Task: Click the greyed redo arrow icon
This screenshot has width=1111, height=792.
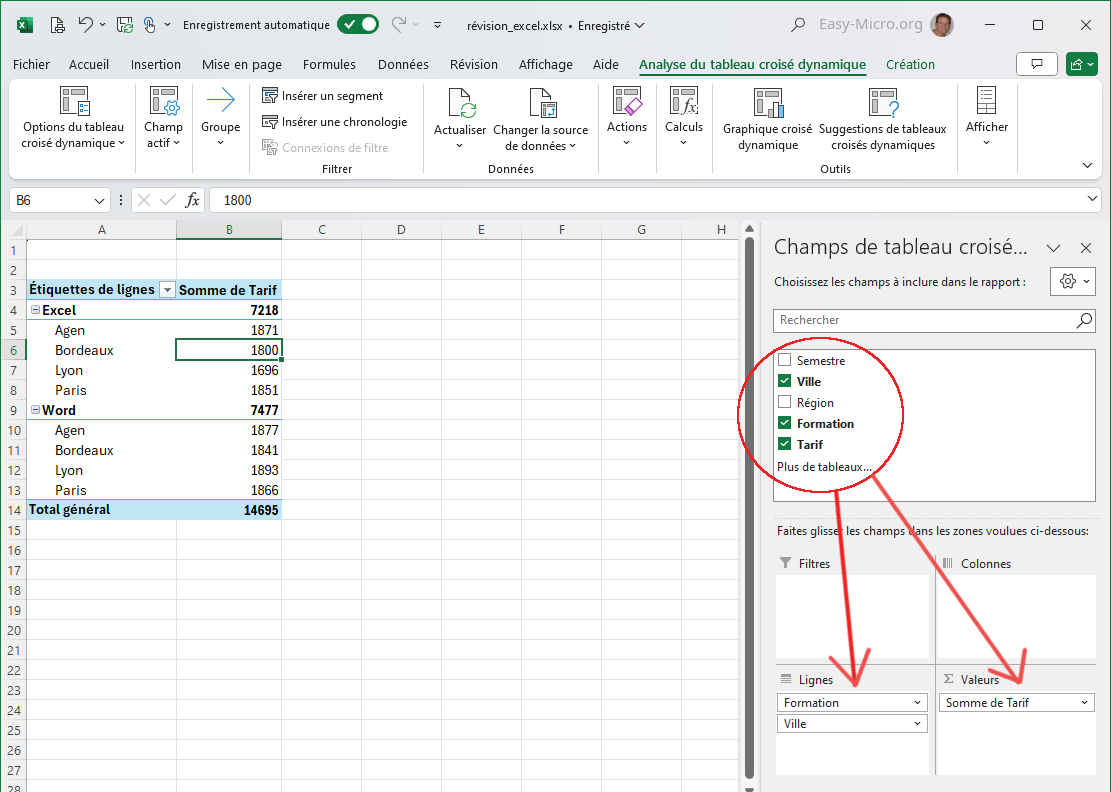Action: tap(399, 25)
